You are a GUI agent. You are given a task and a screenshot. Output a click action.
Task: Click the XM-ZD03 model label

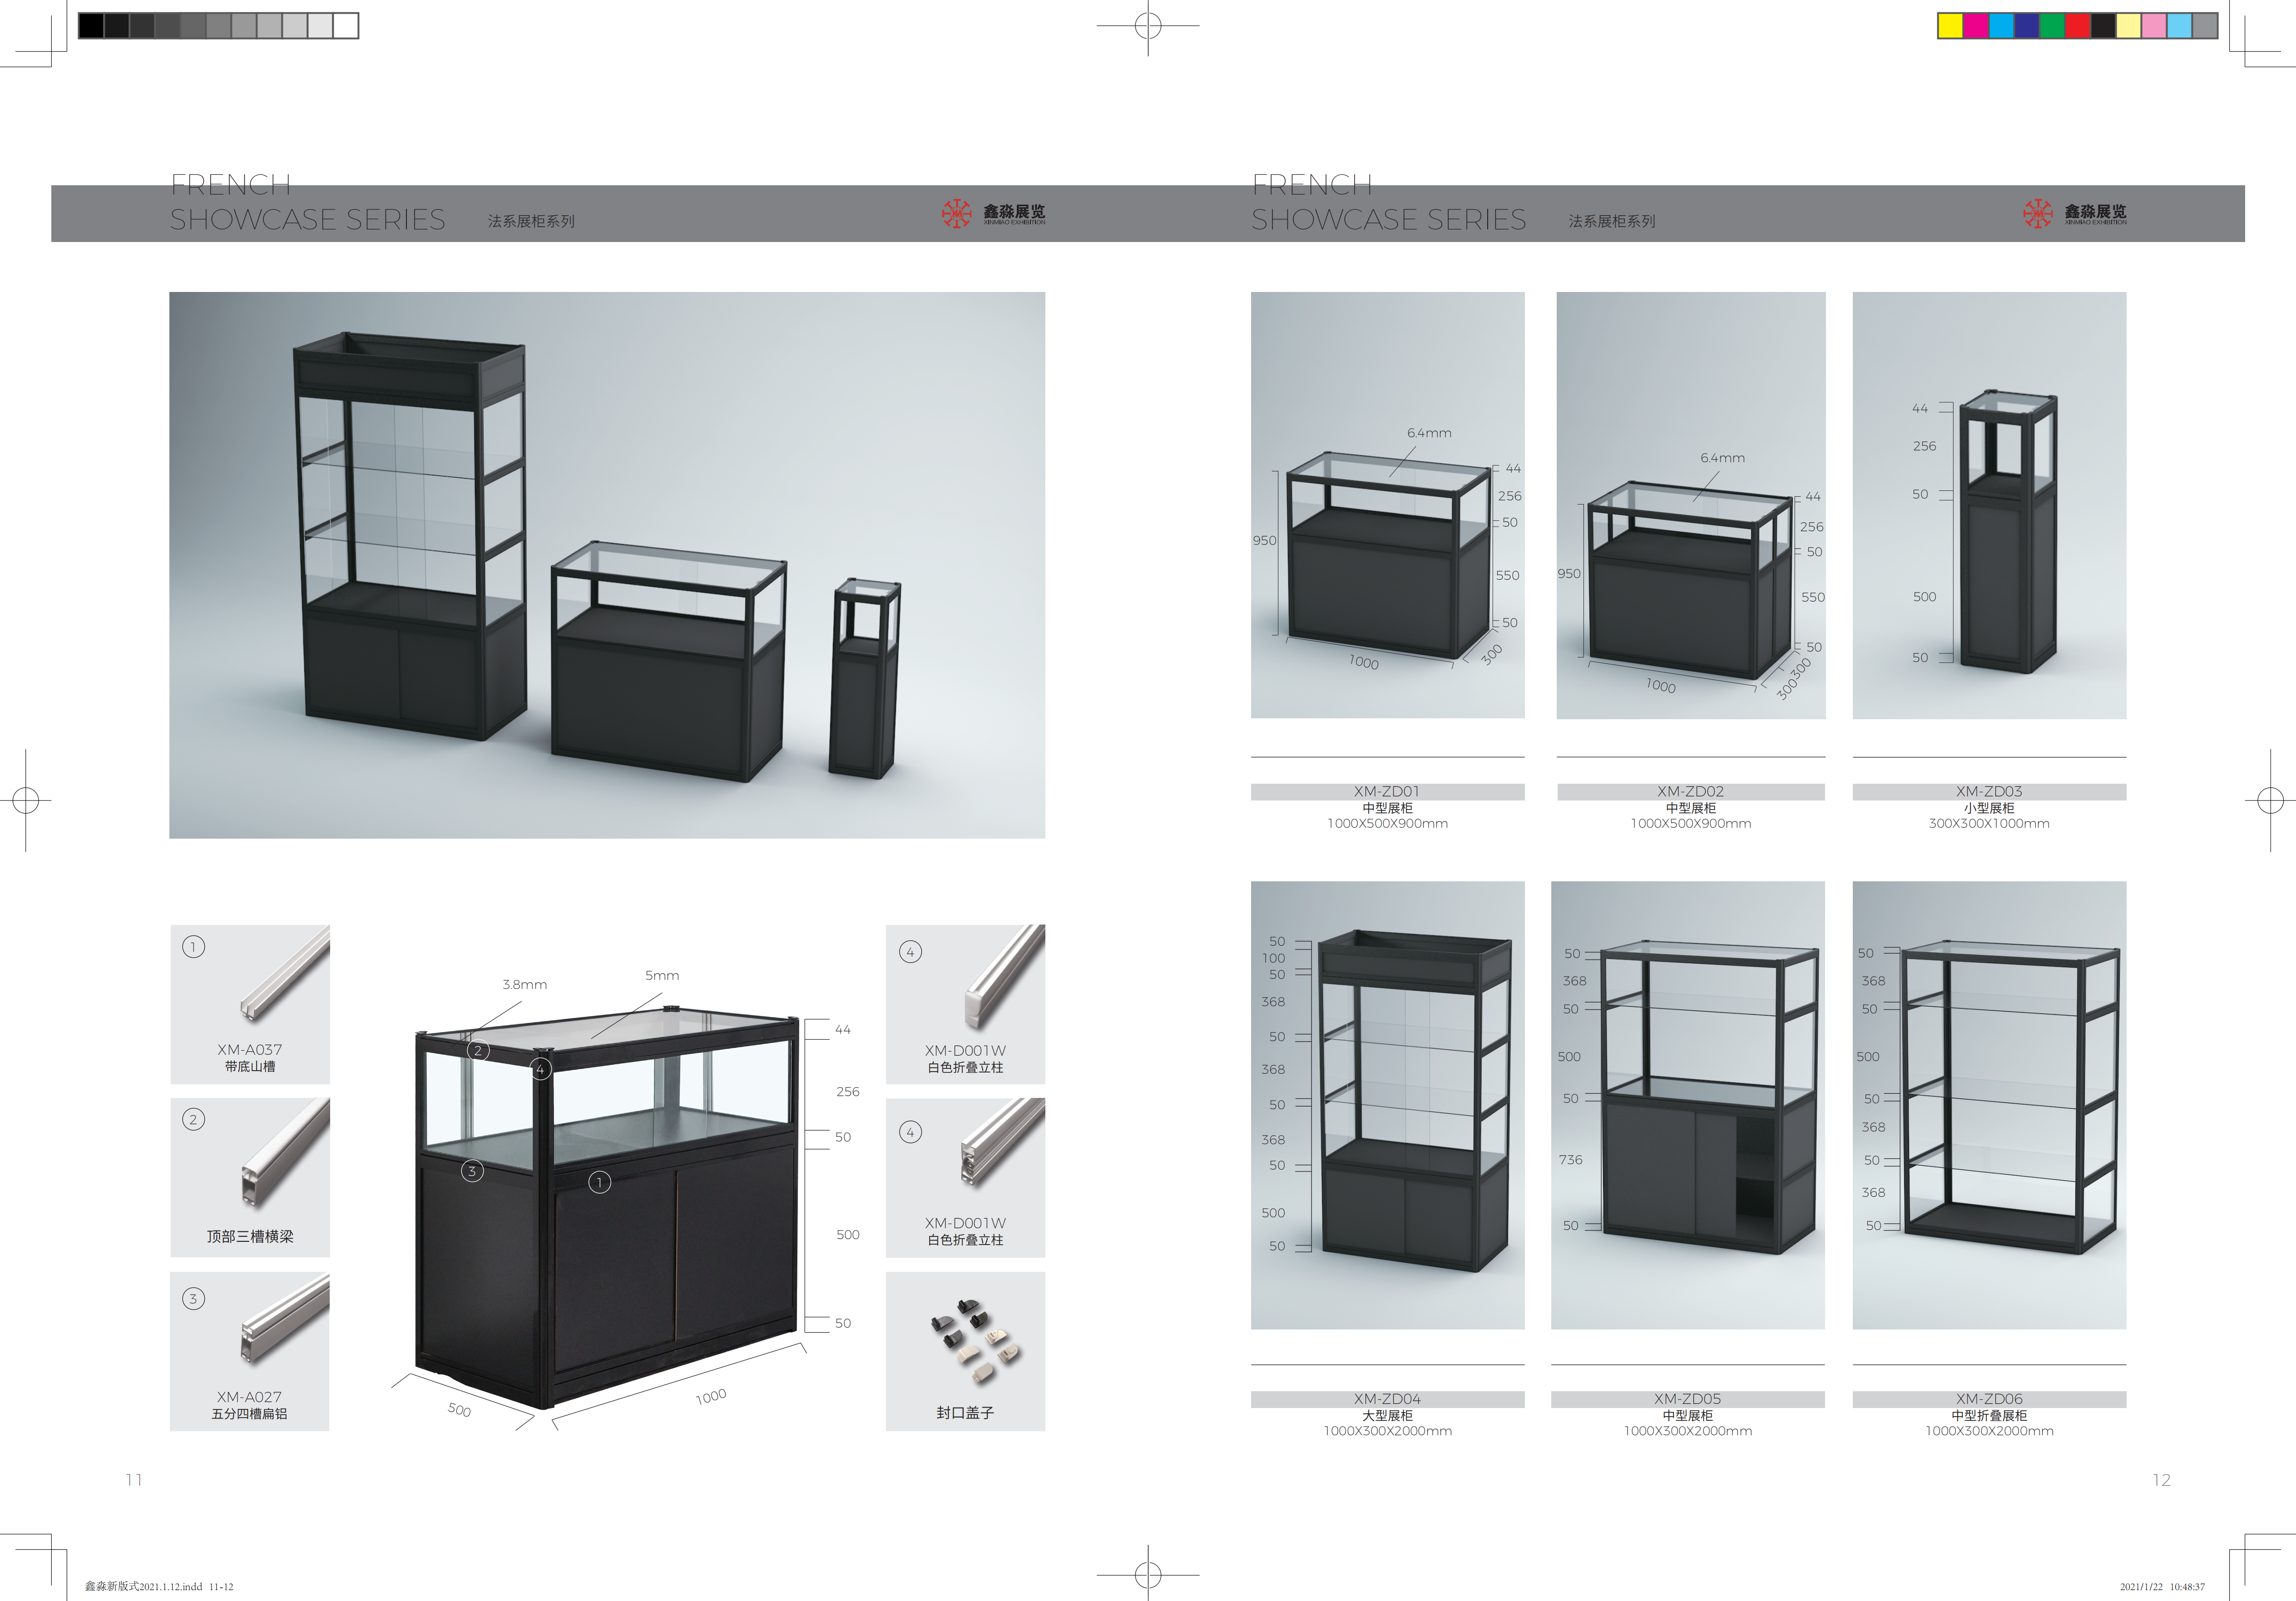[1989, 791]
